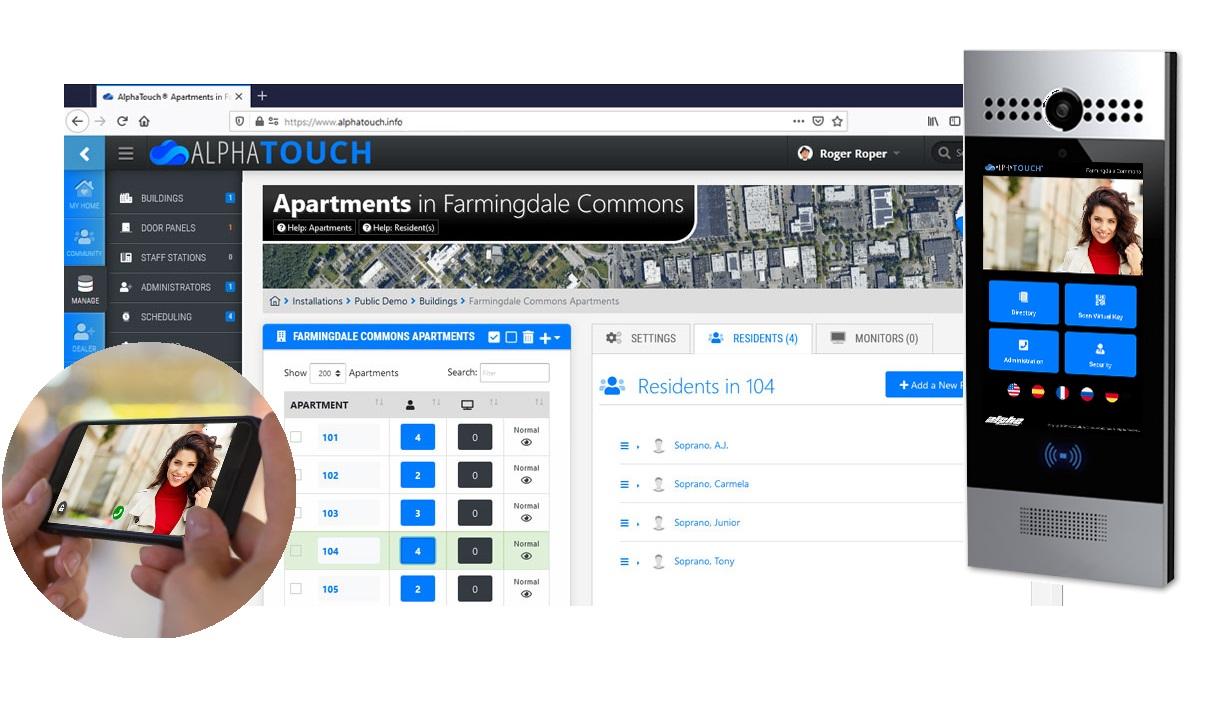The width and height of the screenshot is (1220, 704).
Task: Select the French flag language
Action: point(1062,393)
